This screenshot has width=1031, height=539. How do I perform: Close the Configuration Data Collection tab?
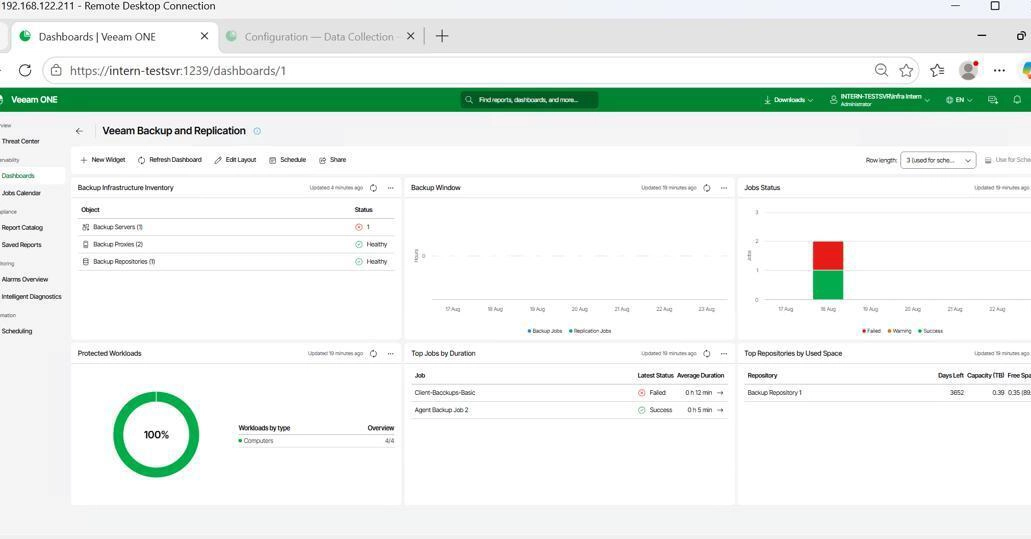410,36
